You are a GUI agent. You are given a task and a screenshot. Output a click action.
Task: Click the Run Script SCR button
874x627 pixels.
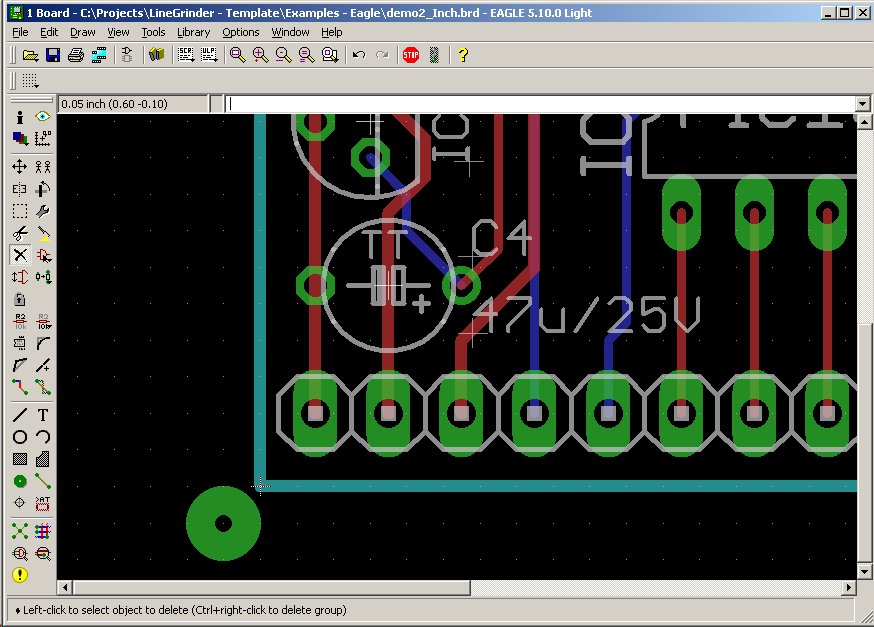point(186,55)
